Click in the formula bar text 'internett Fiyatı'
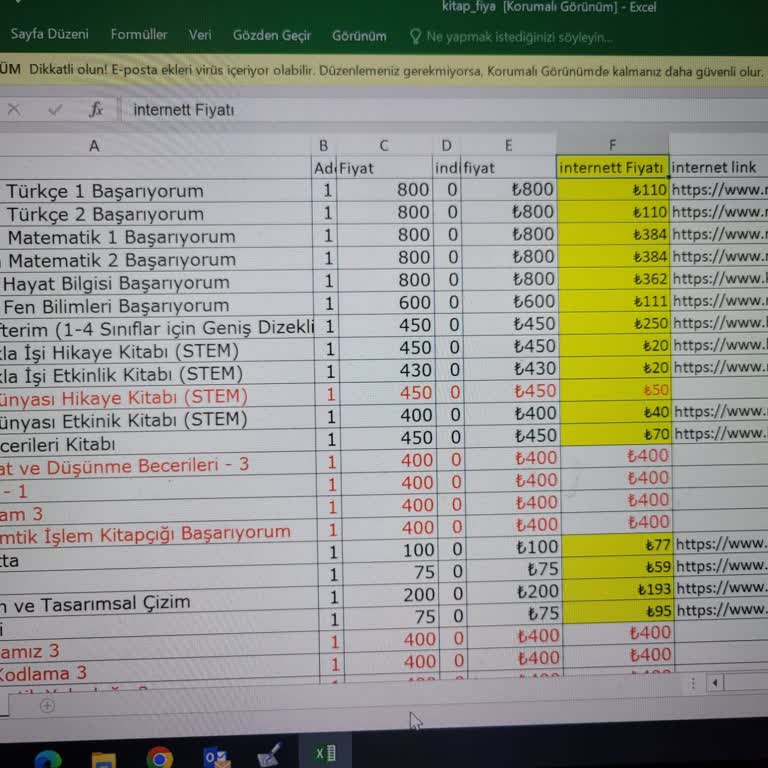The height and width of the screenshot is (768, 768). 184,110
